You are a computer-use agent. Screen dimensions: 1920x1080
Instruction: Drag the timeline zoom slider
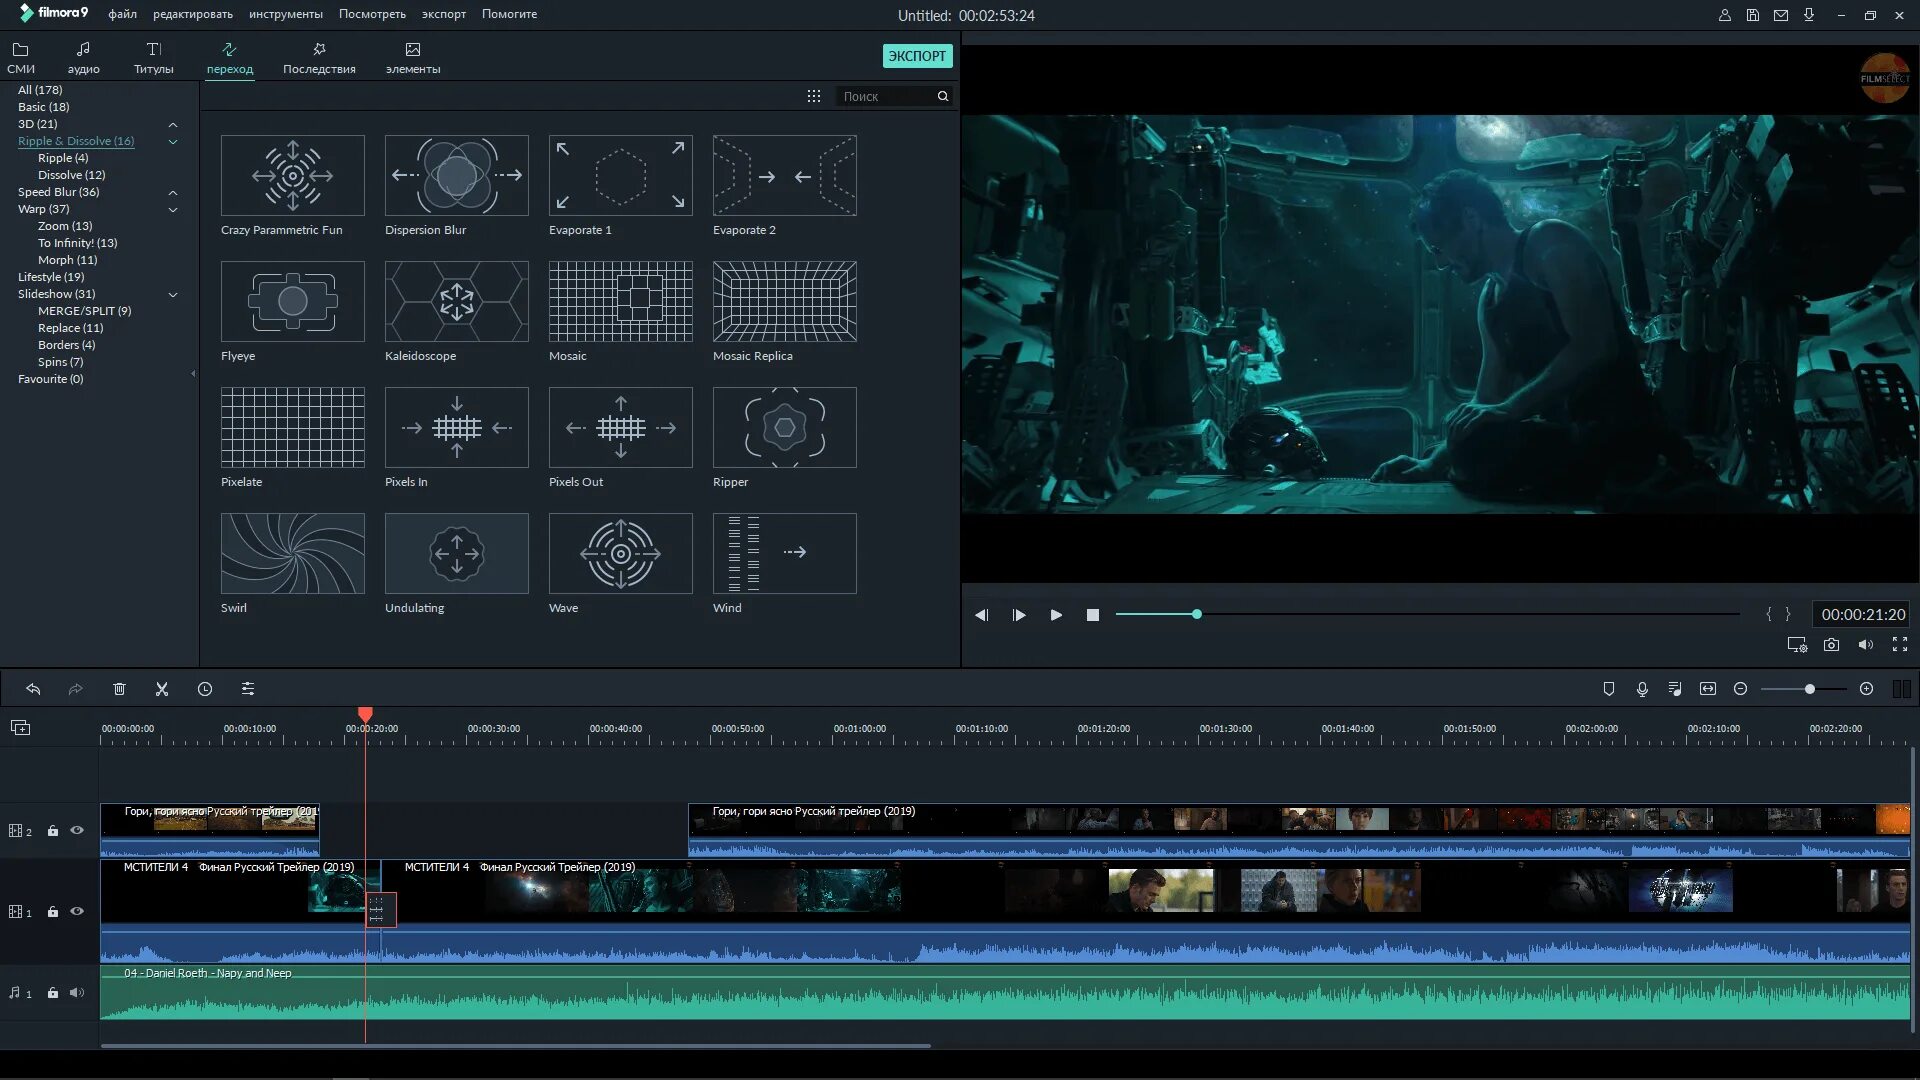(x=1809, y=688)
